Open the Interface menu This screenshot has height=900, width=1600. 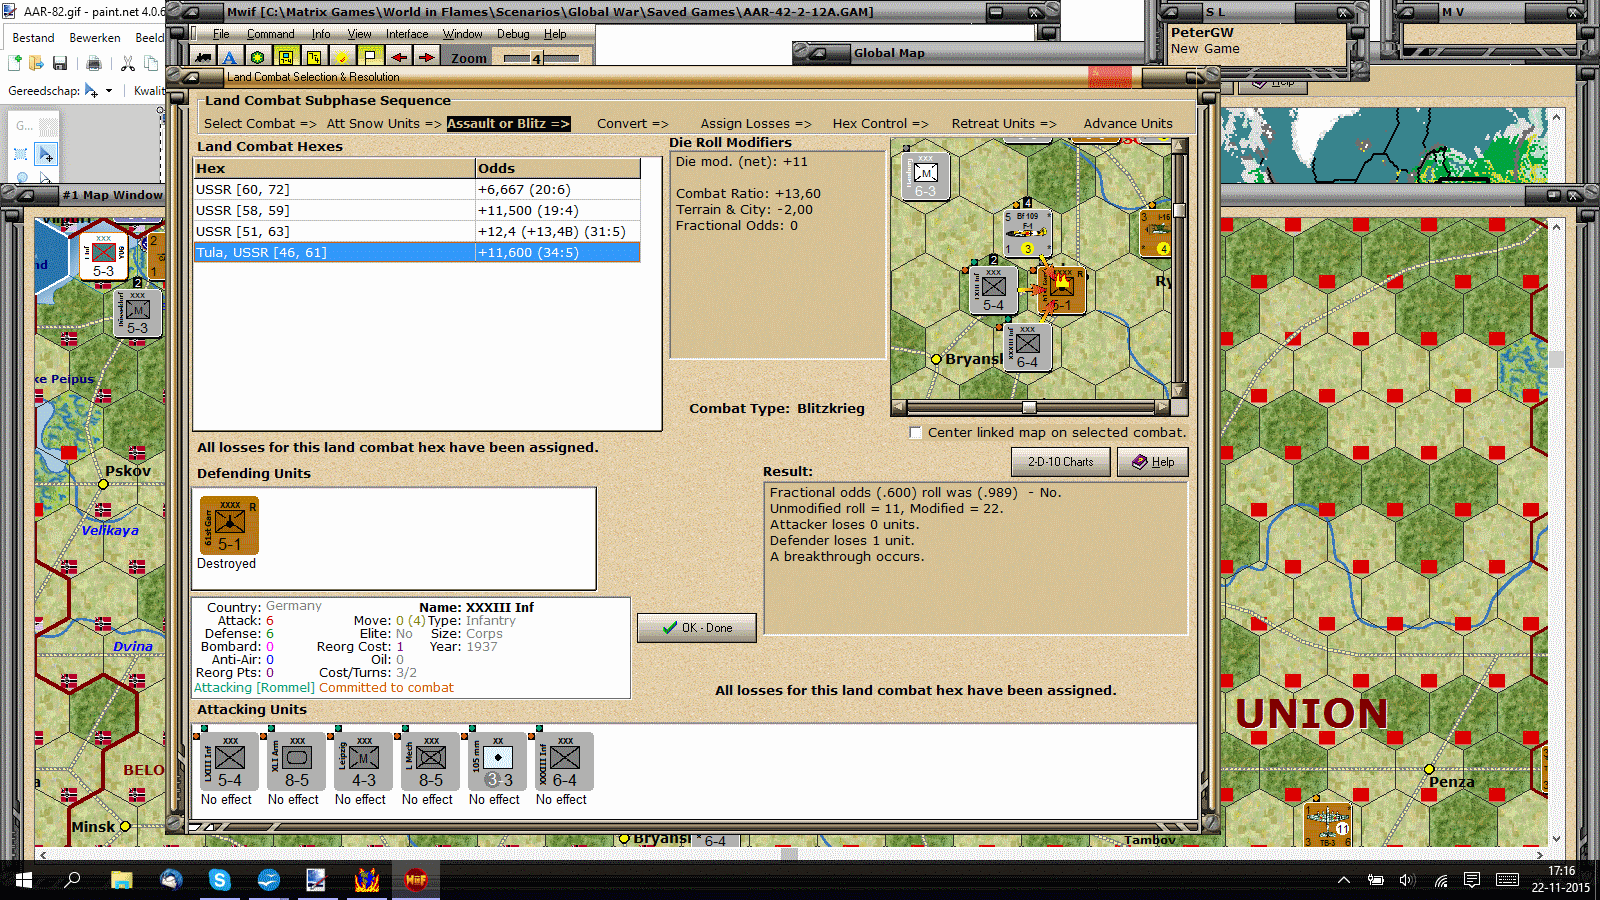point(407,34)
